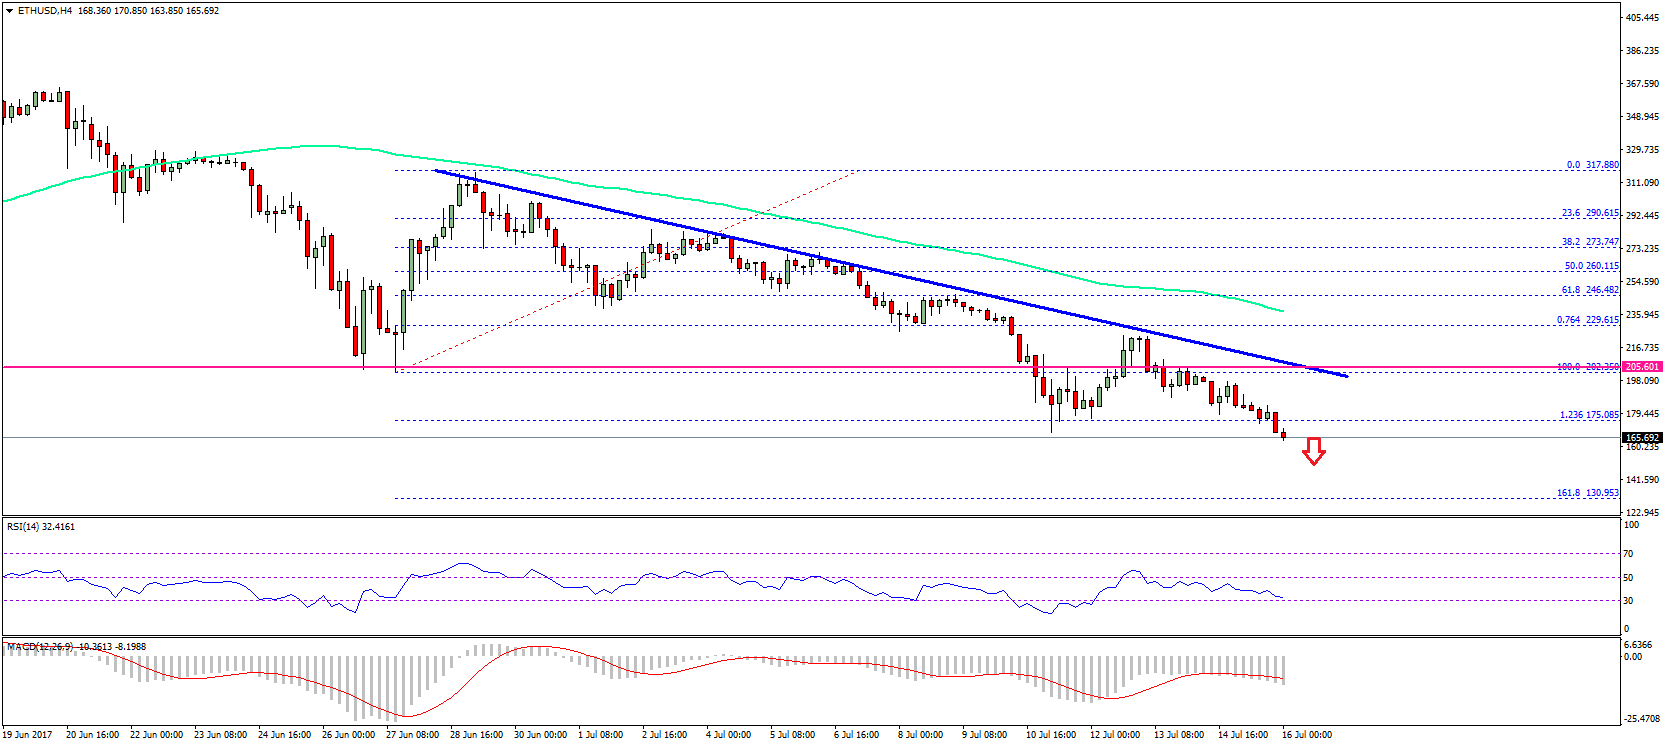Click the 292.445 price axis label
This screenshot has width=1663, height=746.
1643,216
